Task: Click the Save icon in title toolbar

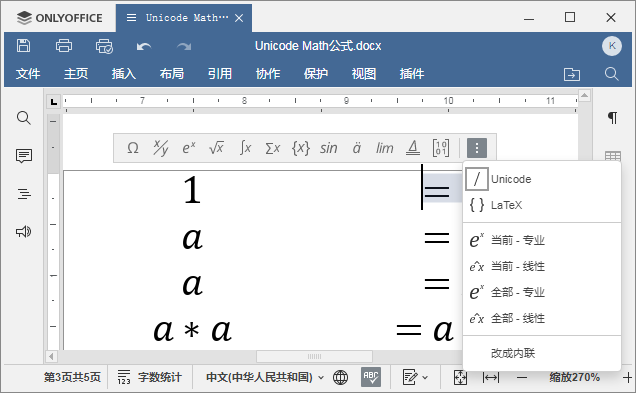Action: (x=24, y=46)
